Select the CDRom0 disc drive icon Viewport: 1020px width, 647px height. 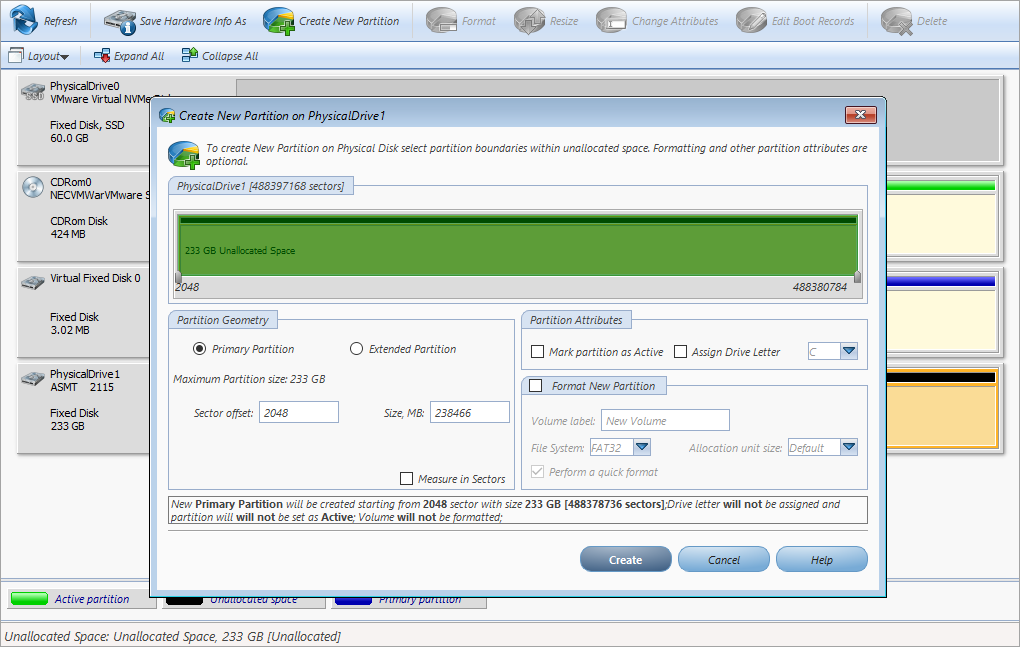[x=34, y=189]
